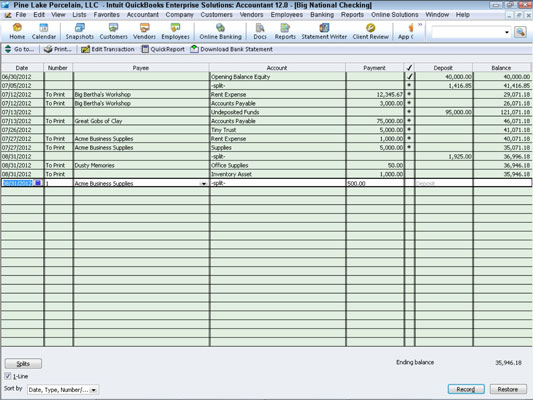Expand the toolbar search field dropdown arrow
Viewport: 533px width, 400px height.
coord(506,32)
